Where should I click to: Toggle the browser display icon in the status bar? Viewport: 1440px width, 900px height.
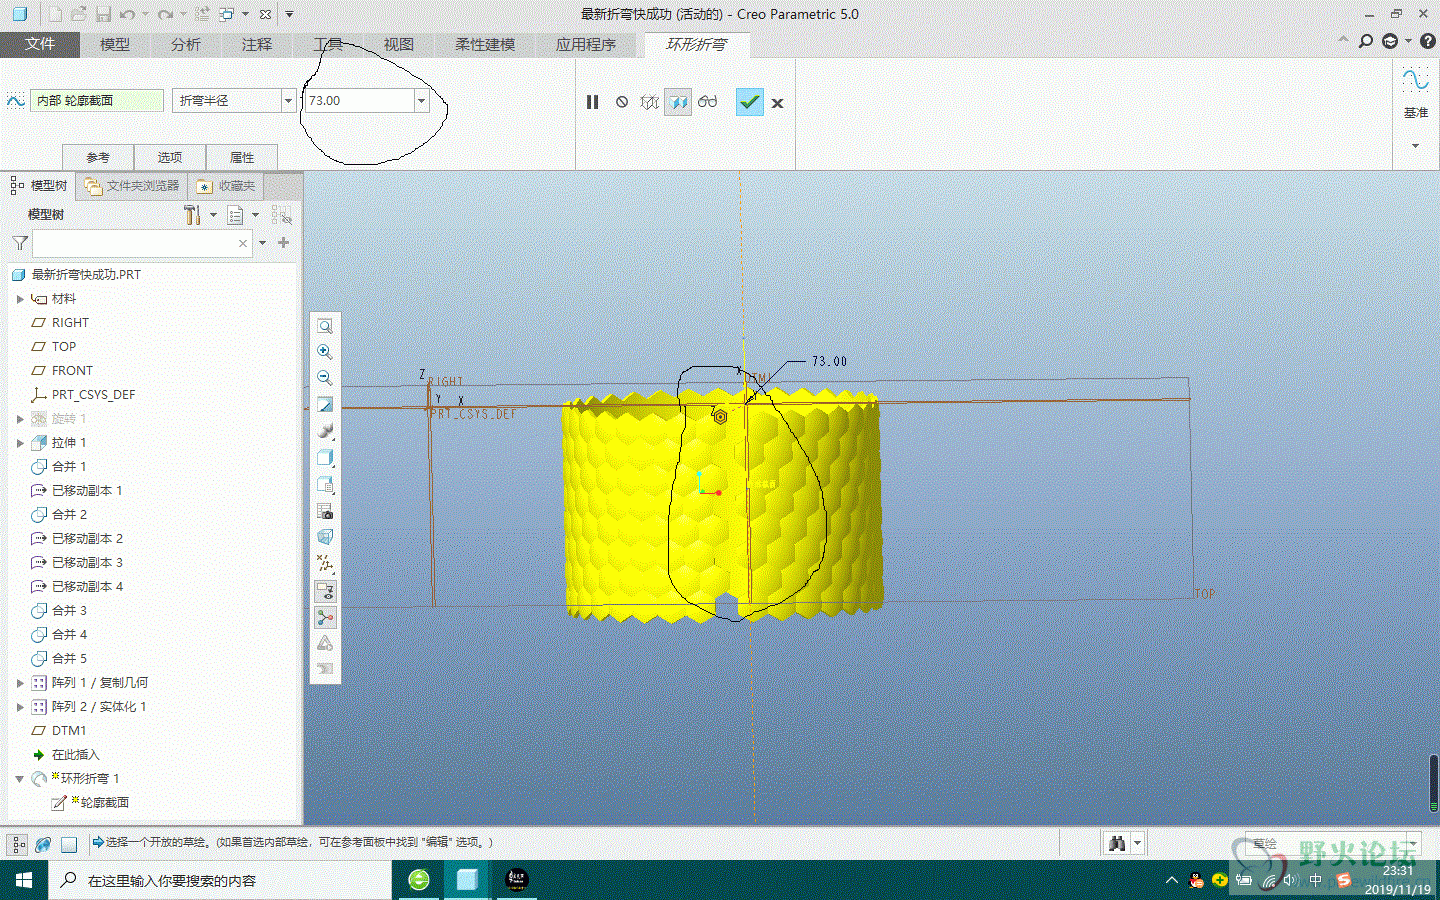point(43,844)
